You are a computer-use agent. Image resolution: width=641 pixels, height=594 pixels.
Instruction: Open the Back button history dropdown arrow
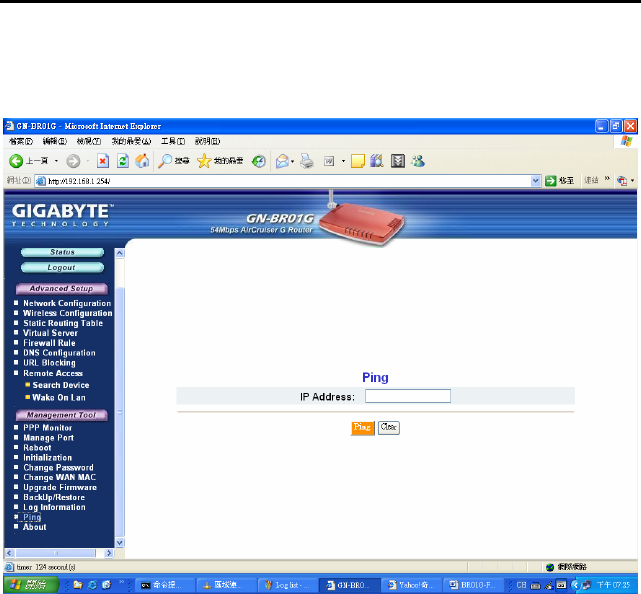(56, 161)
